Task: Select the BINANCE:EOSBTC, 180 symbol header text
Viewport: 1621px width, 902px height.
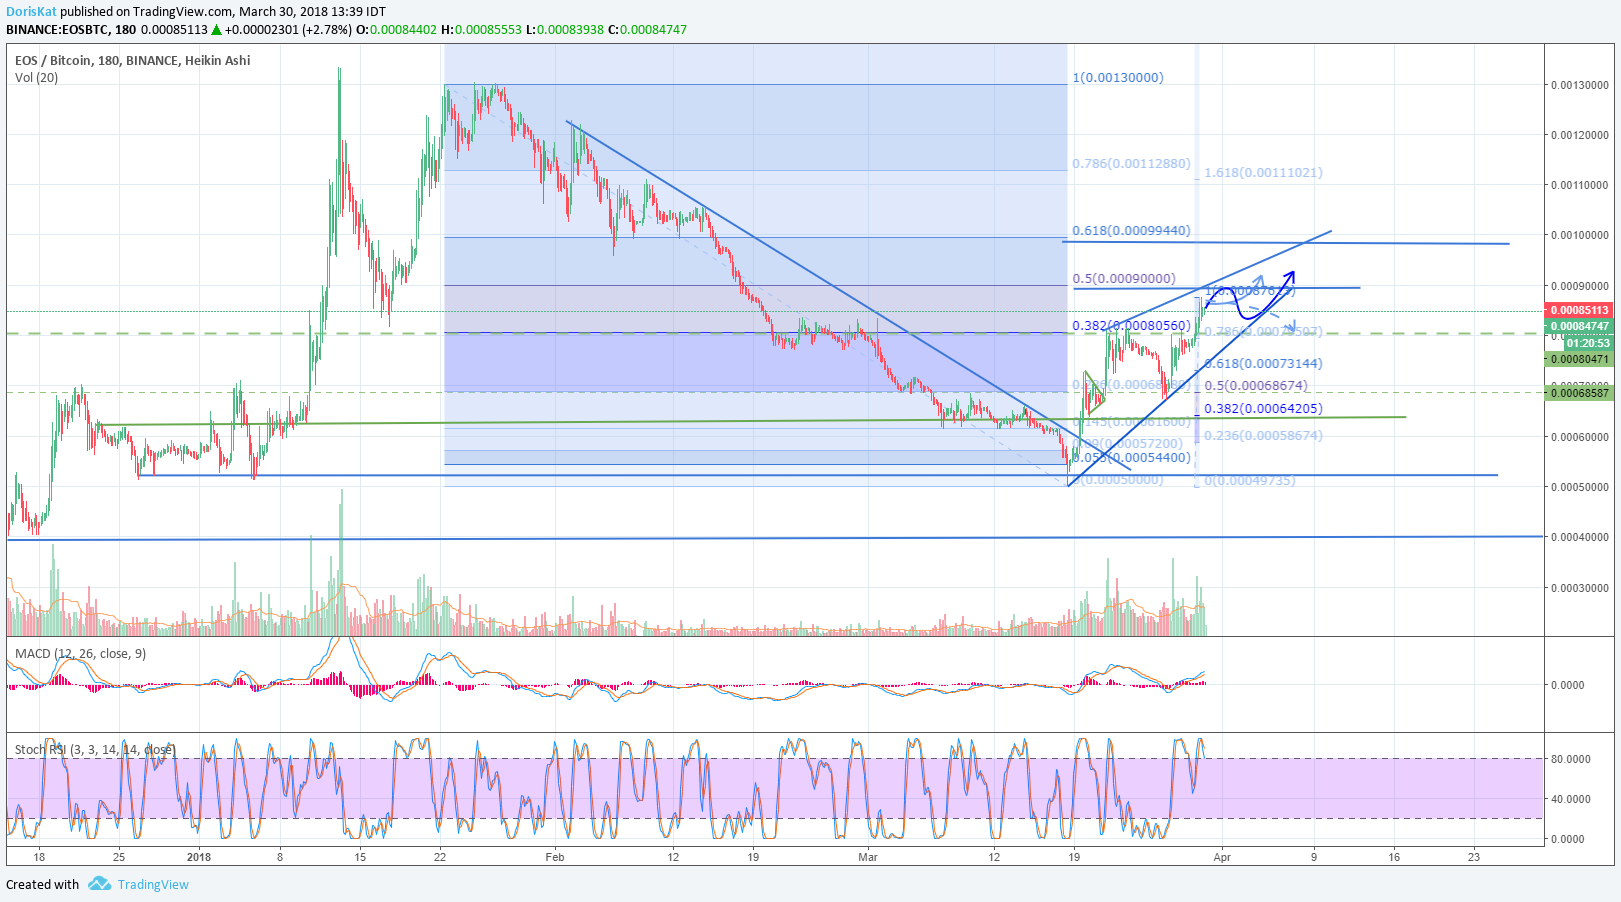Action: click(x=71, y=29)
